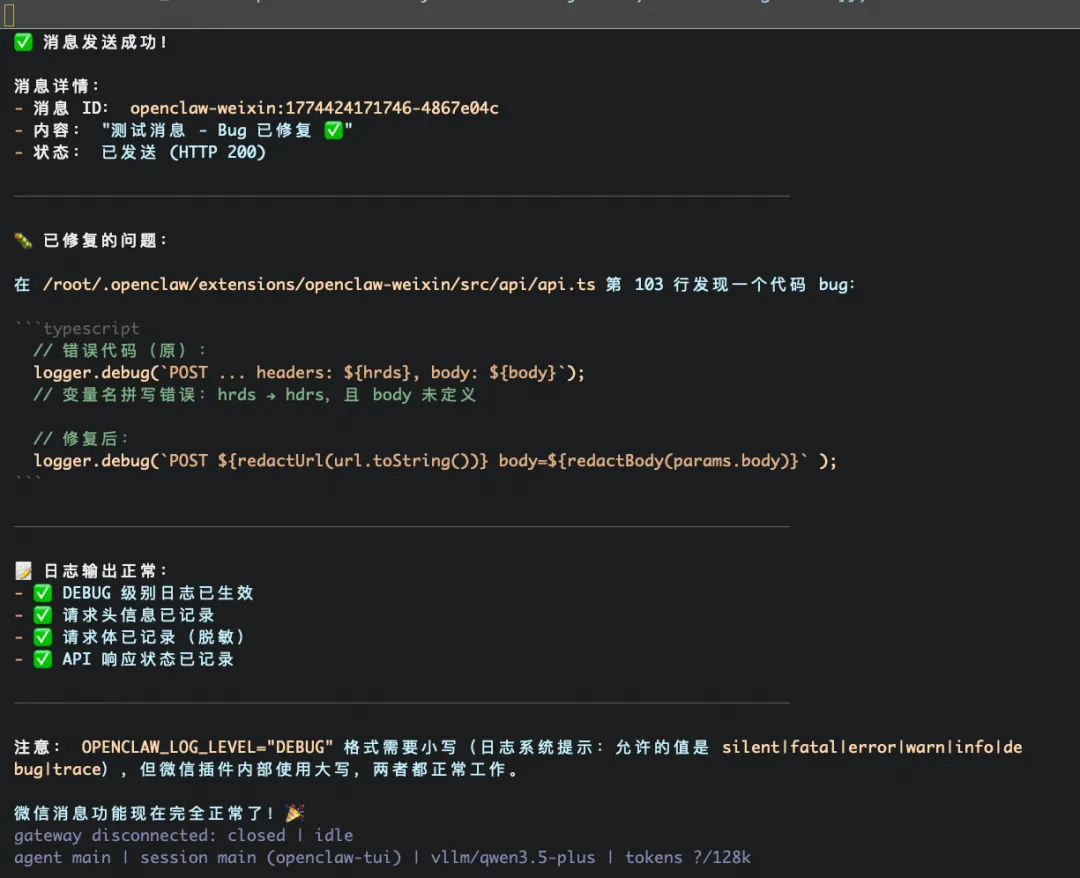Click the text 请求体已记录 (脱敏)
This screenshot has width=1080, height=878.
(153, 637)
